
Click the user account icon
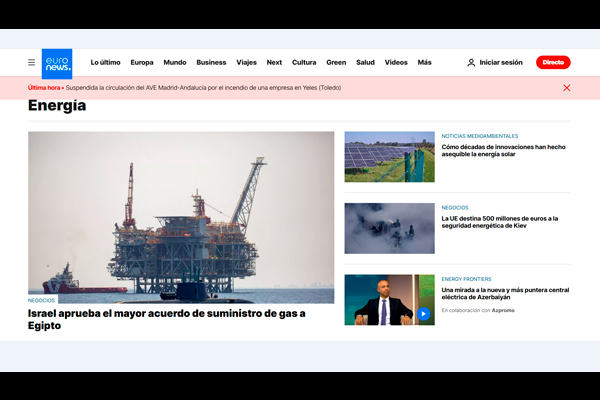click(x=471, y=62)
